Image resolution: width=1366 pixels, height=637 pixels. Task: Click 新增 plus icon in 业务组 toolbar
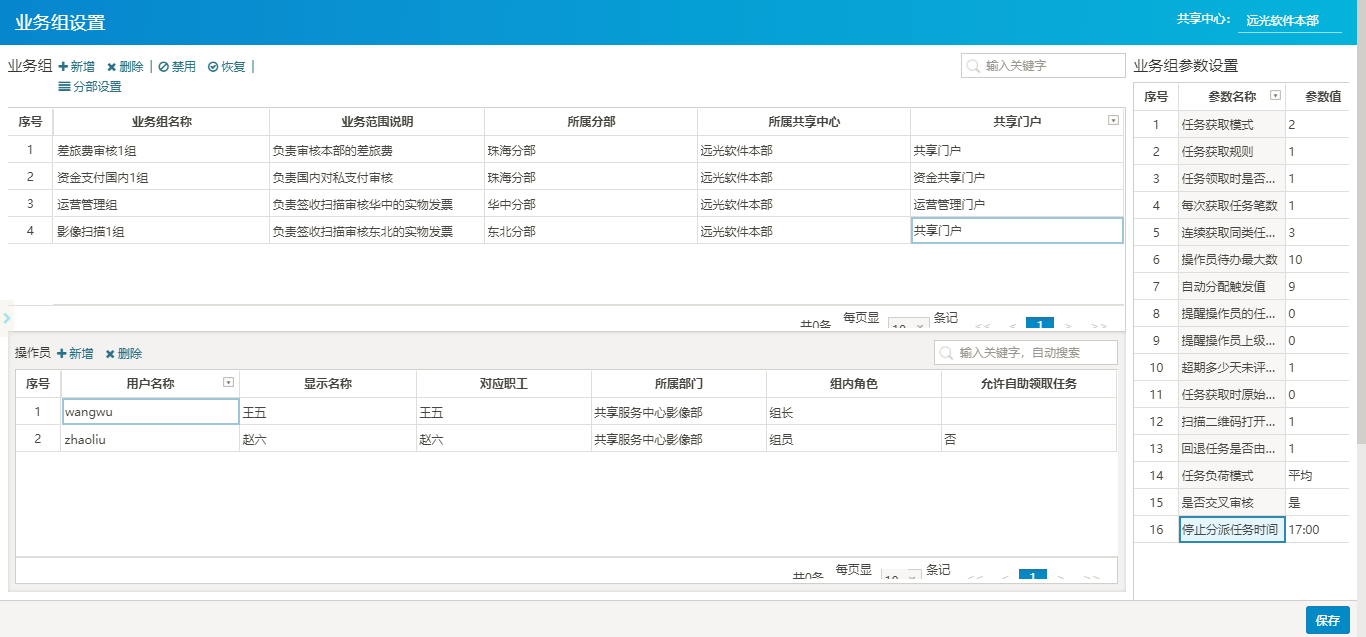tap(63, 67)
